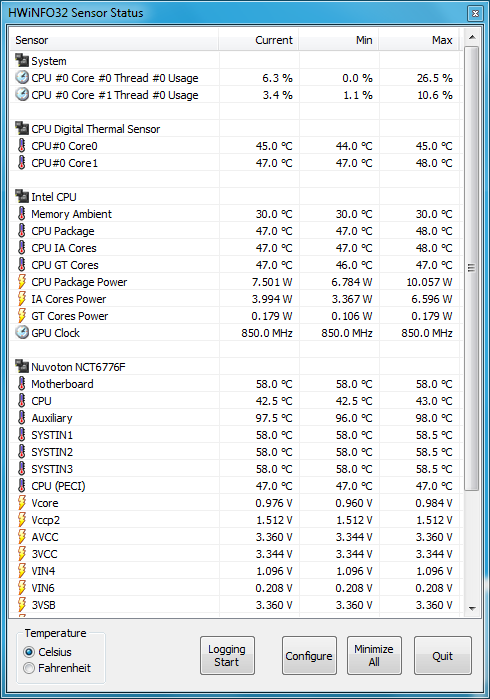The width and height of the screenshot is (490, 699).
Task: Click the Sensor column header
Action: [x=114, y=40]
